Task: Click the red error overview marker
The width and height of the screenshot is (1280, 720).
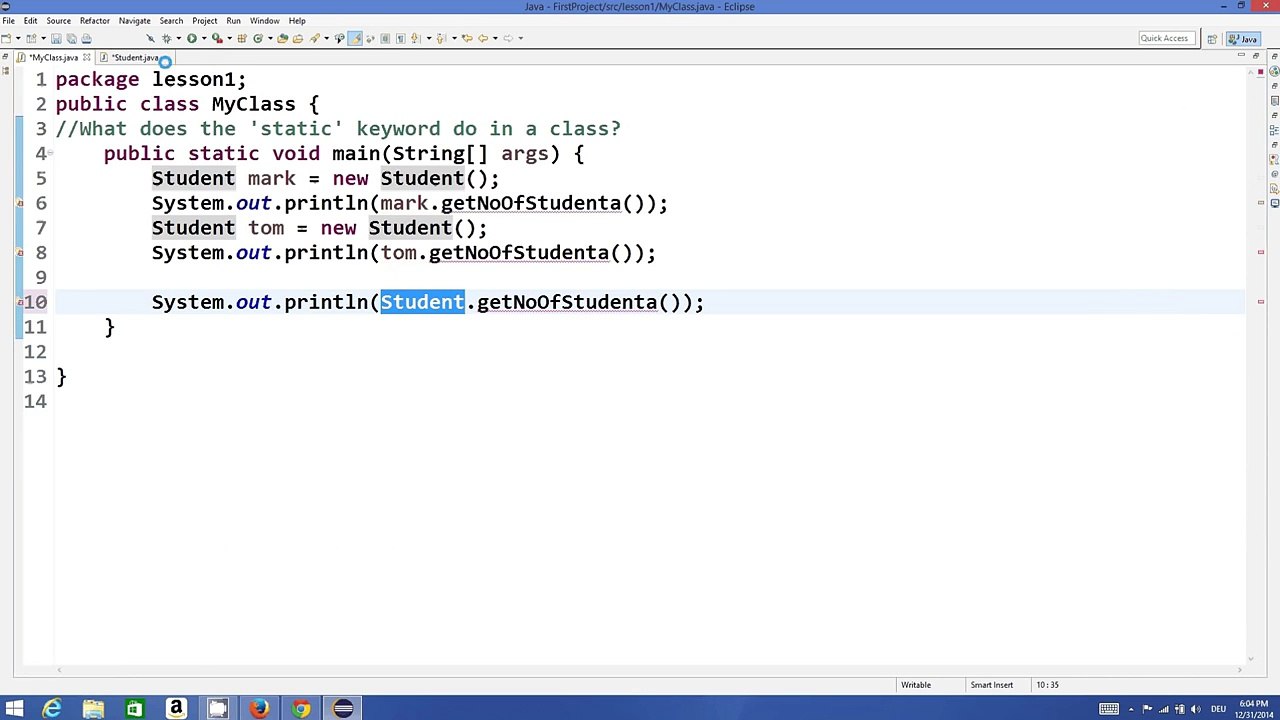Action: tap(1261, 72)
